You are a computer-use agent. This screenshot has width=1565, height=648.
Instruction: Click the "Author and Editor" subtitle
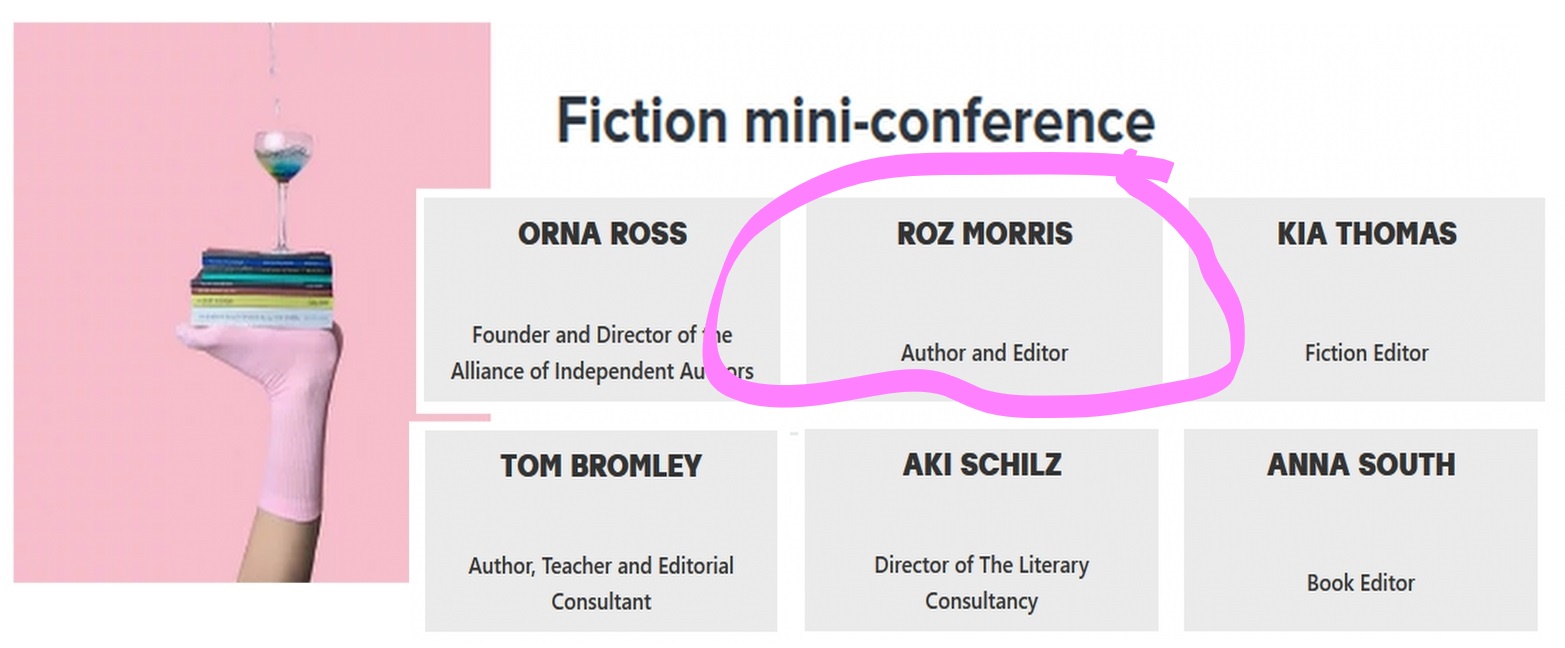point(984,353)
